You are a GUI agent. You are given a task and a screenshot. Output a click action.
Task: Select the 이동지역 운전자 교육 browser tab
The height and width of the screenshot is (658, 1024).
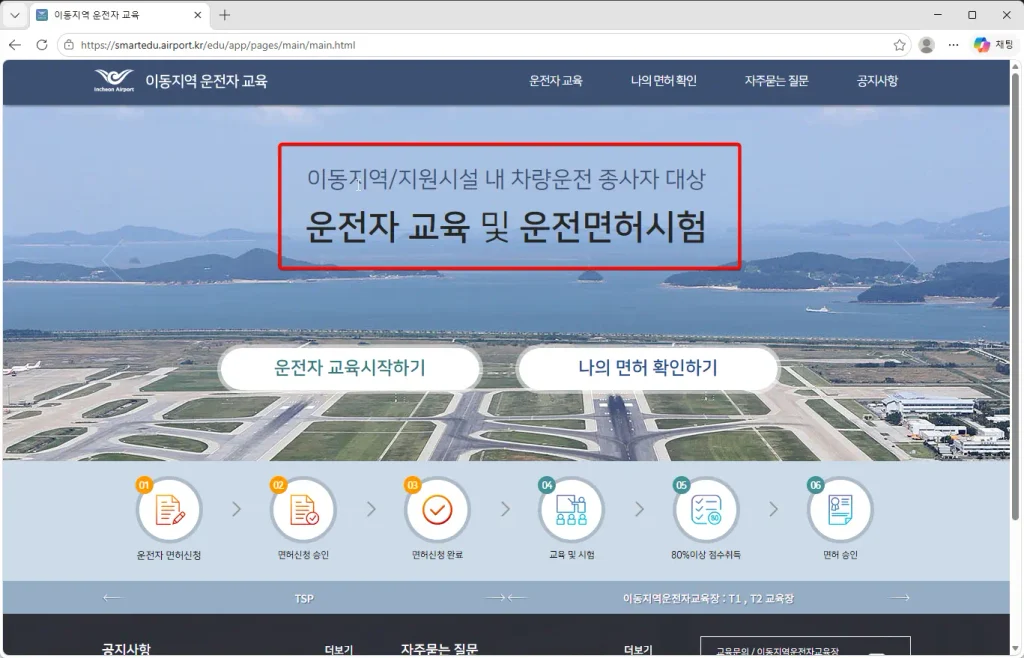(x=119, y=15)
